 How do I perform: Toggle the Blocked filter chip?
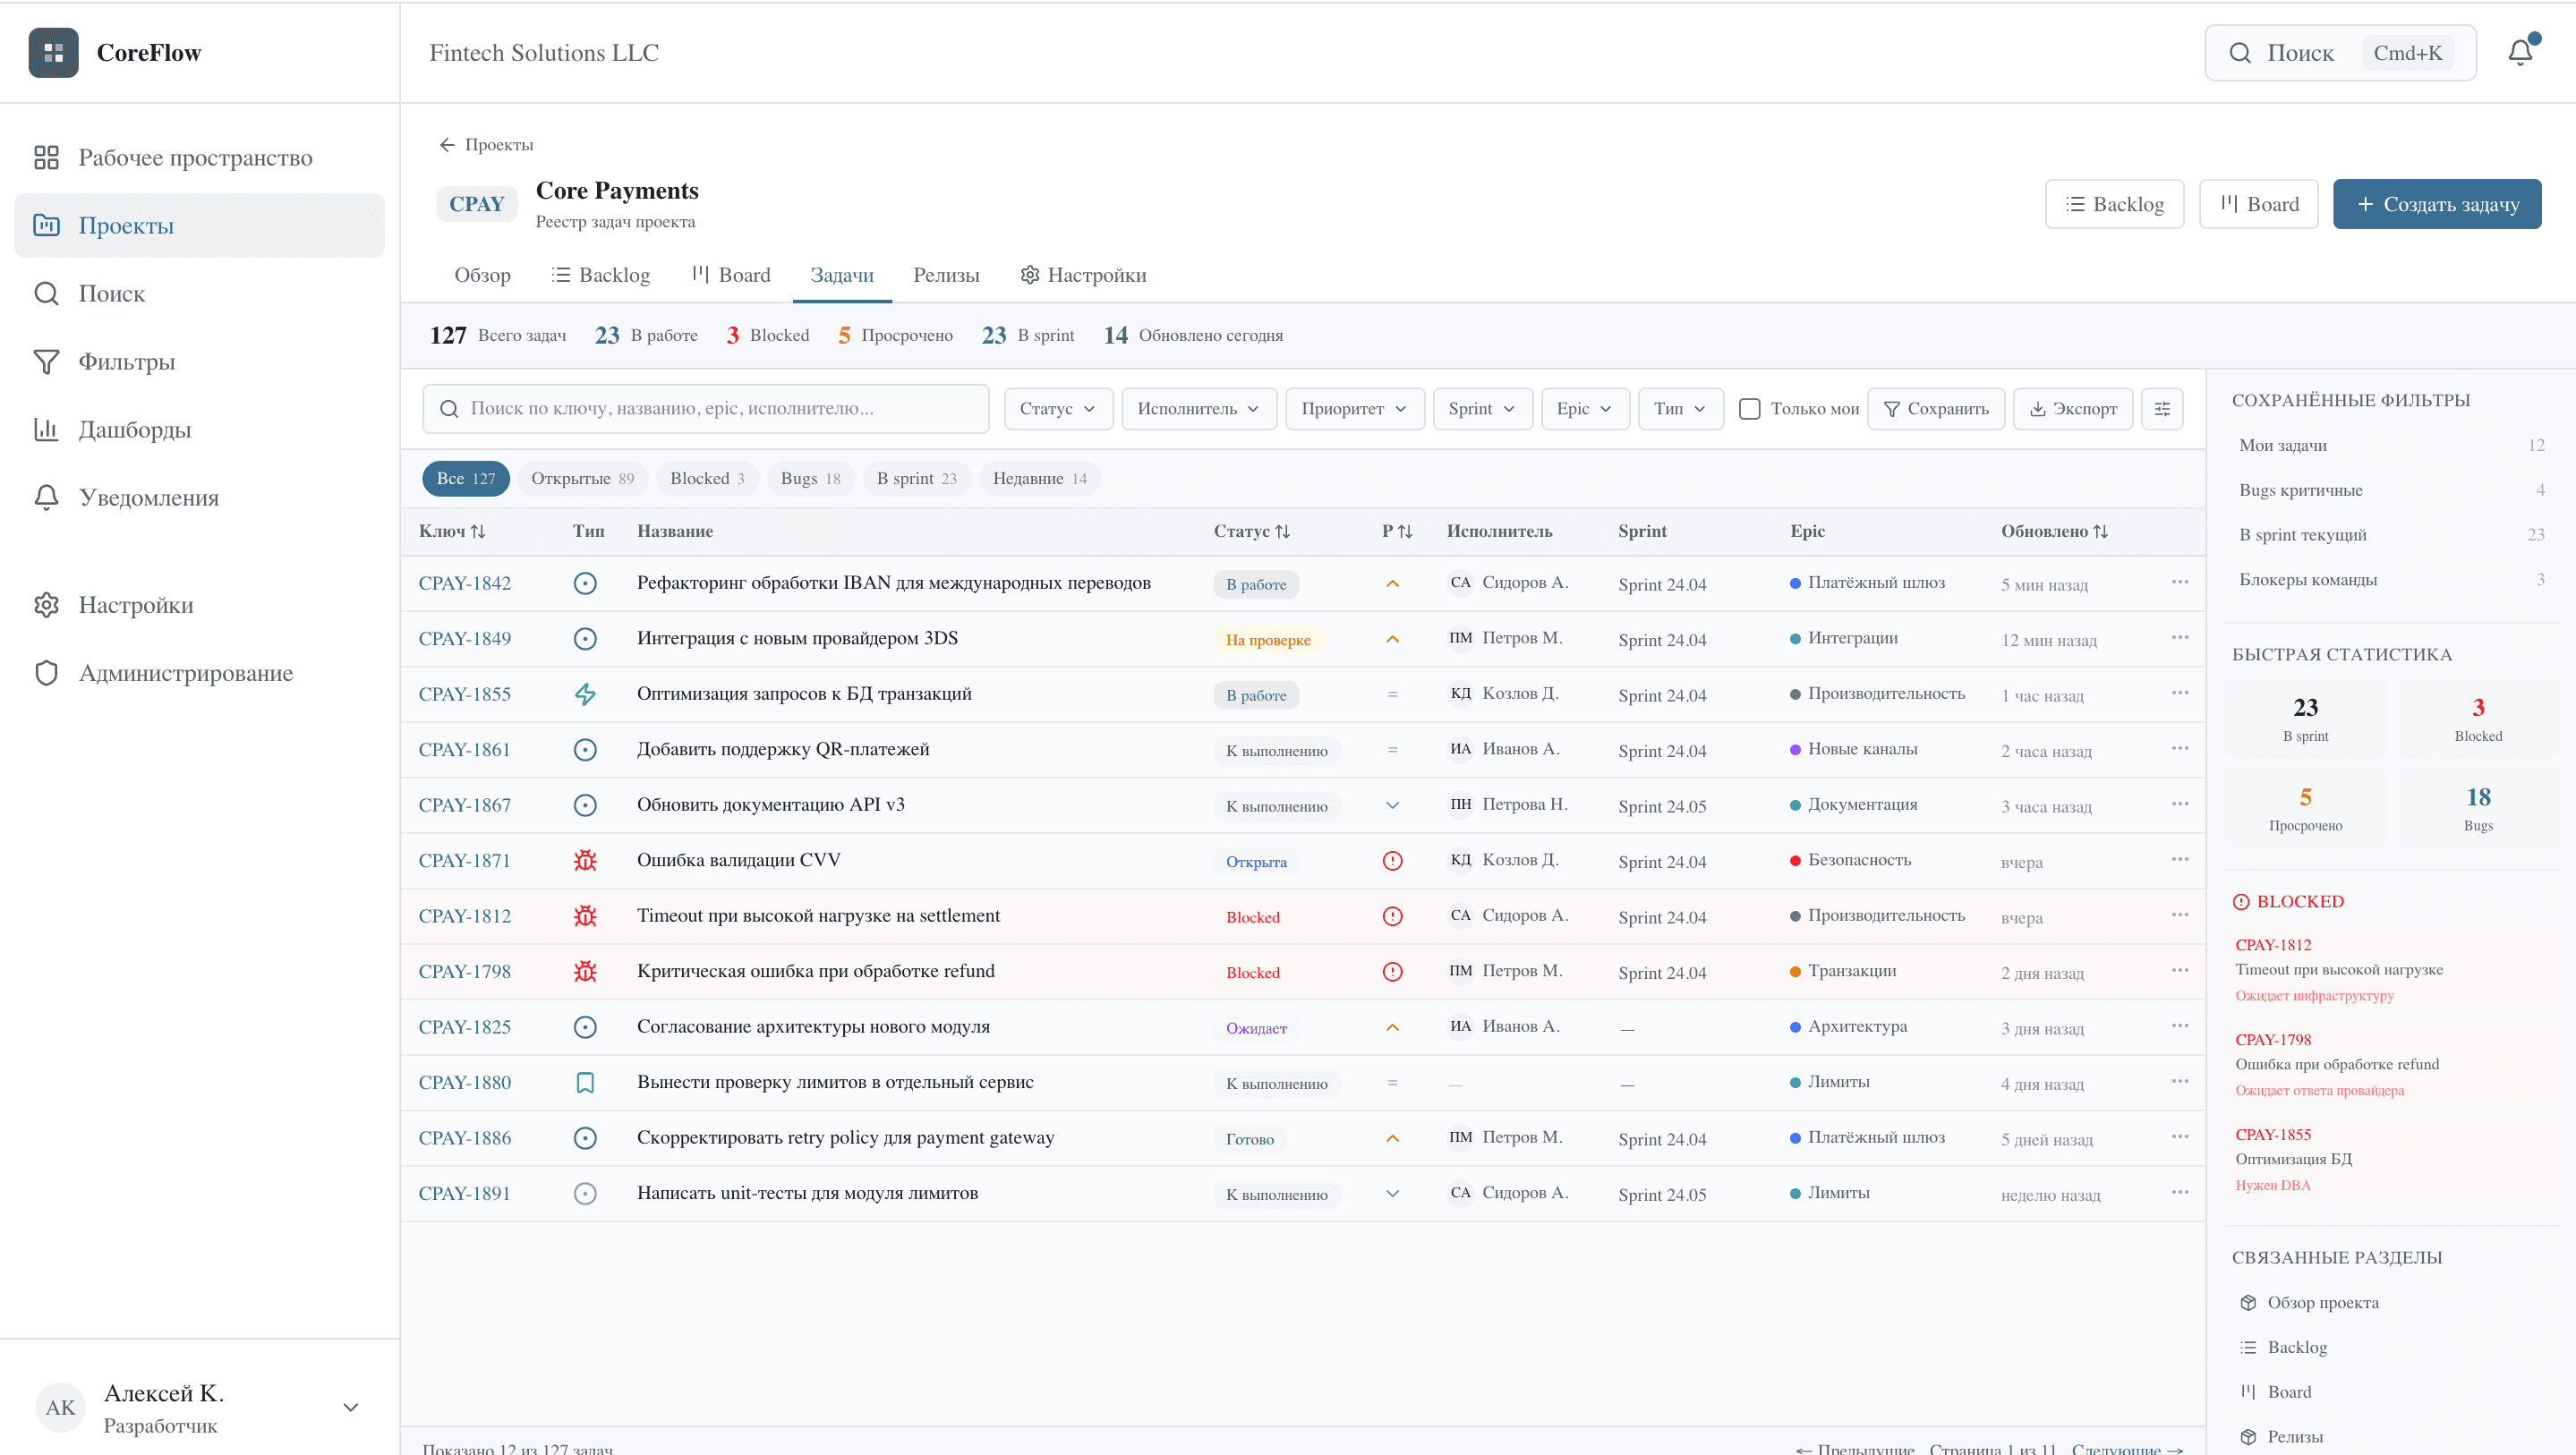tap(707, 478)
